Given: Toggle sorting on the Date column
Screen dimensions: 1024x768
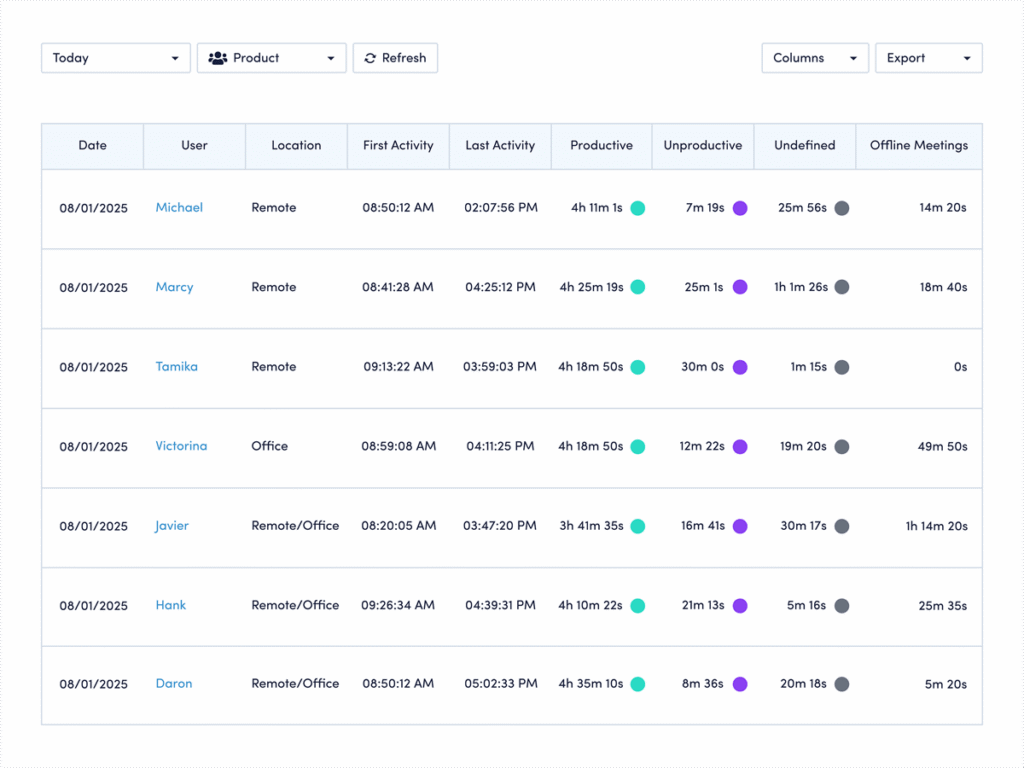Looking at the screenshot, I should pos(92,145).
